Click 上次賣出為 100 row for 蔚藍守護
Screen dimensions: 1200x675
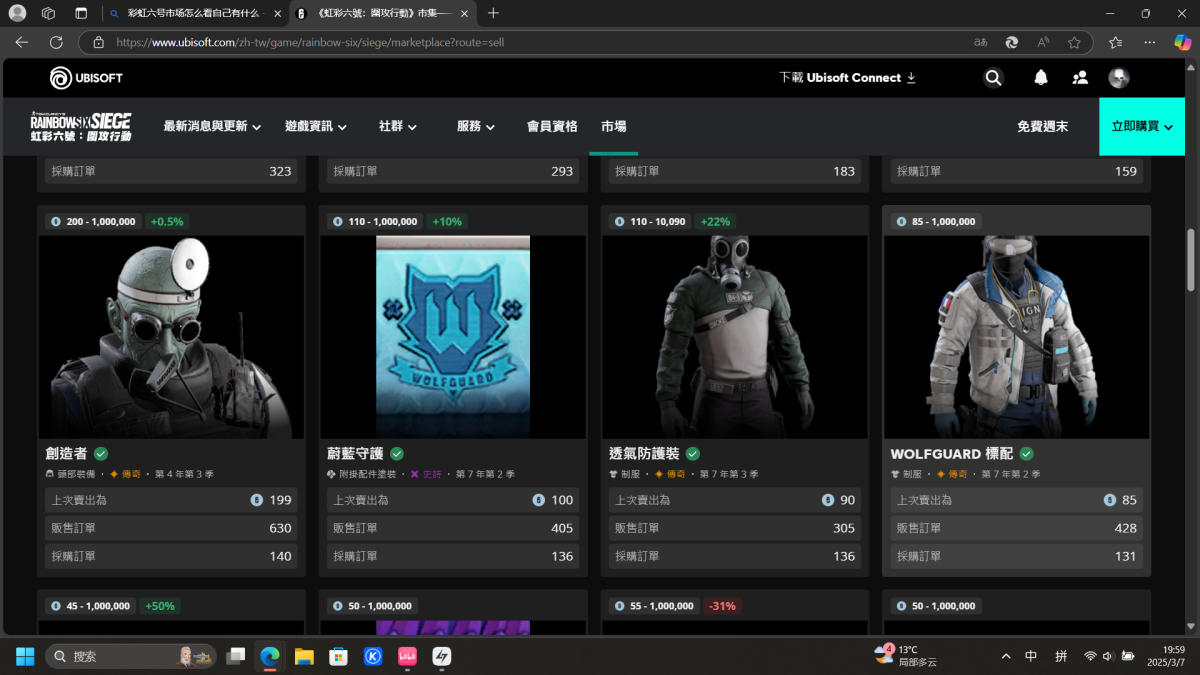[453, 500]
